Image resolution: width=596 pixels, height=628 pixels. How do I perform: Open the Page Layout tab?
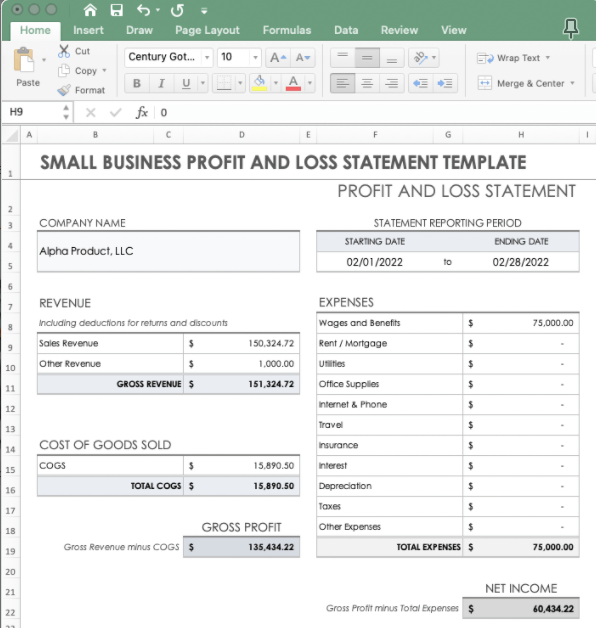click(x=207, y=30)
